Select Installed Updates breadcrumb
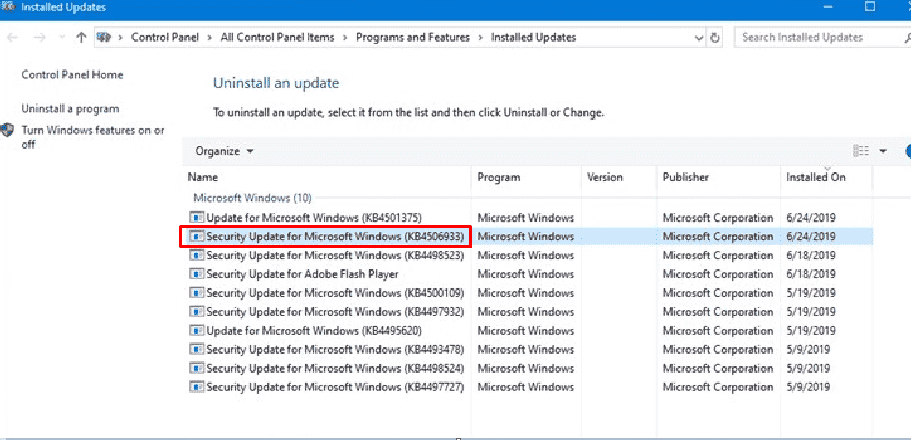This screenshot has height=440, width=911. point(533,38)
